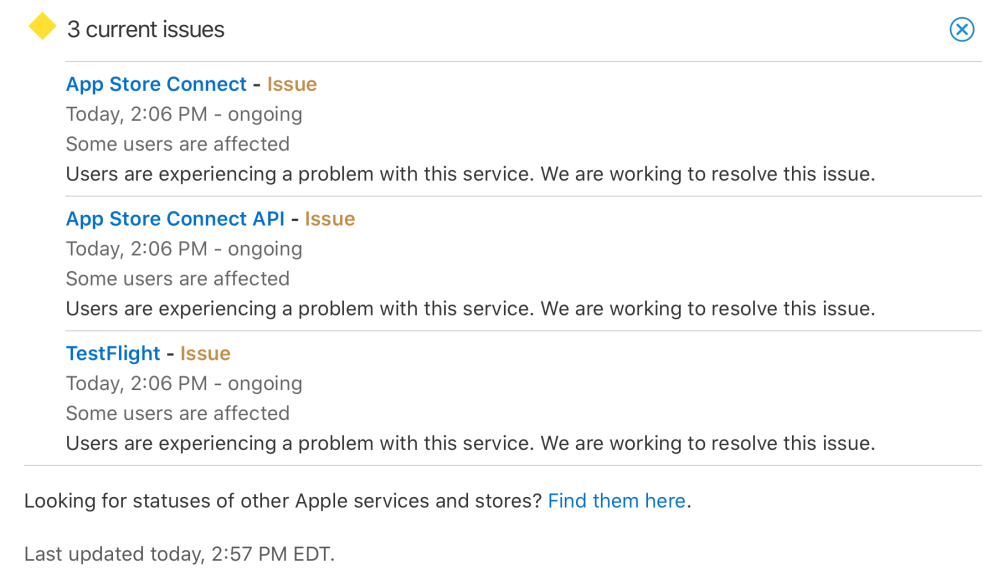Click "Some users are affected" under App Store Connect

tap(178, 144)
